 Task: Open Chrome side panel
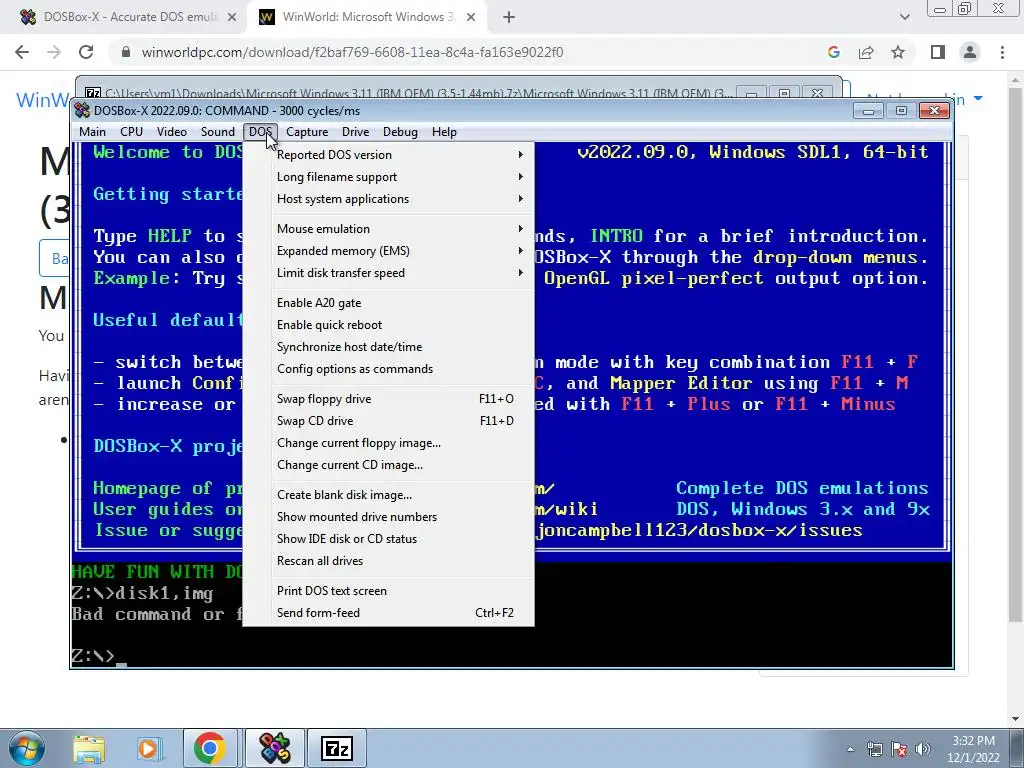tap(938, 52)
